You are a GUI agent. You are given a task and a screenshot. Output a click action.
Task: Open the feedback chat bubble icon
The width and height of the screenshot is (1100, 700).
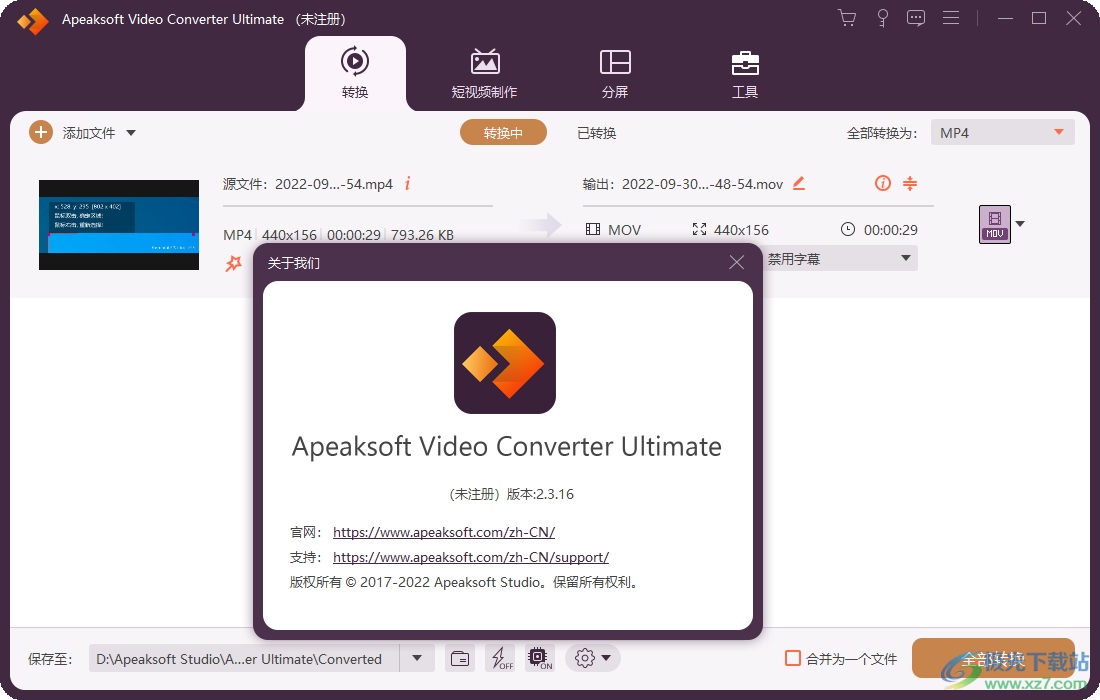[x=915, y=18]
